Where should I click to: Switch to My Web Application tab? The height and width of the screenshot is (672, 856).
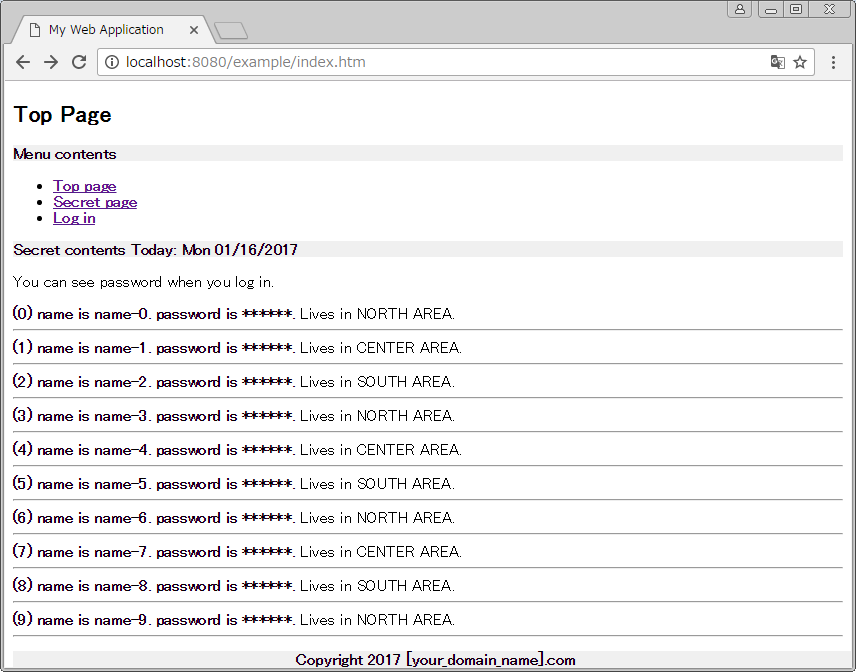(x=106, y=30)
